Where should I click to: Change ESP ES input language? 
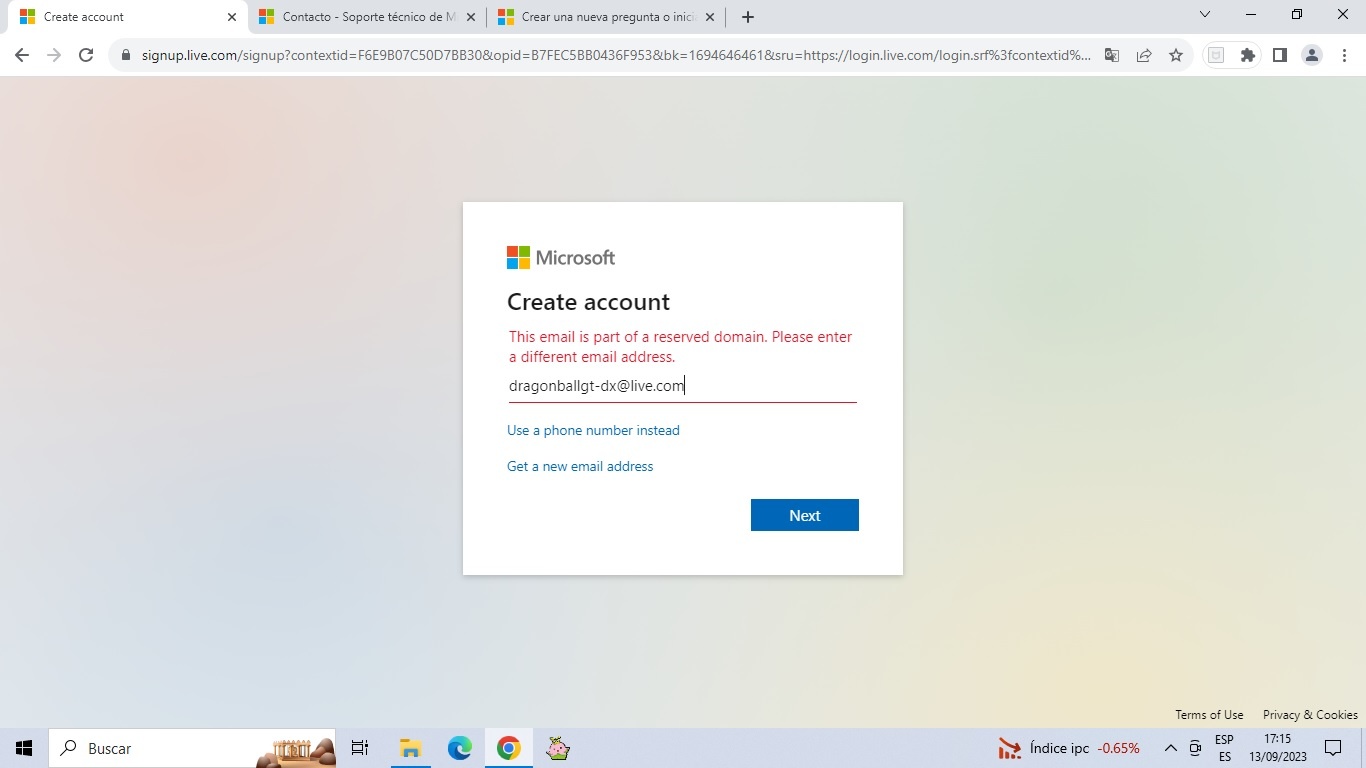1224,748
